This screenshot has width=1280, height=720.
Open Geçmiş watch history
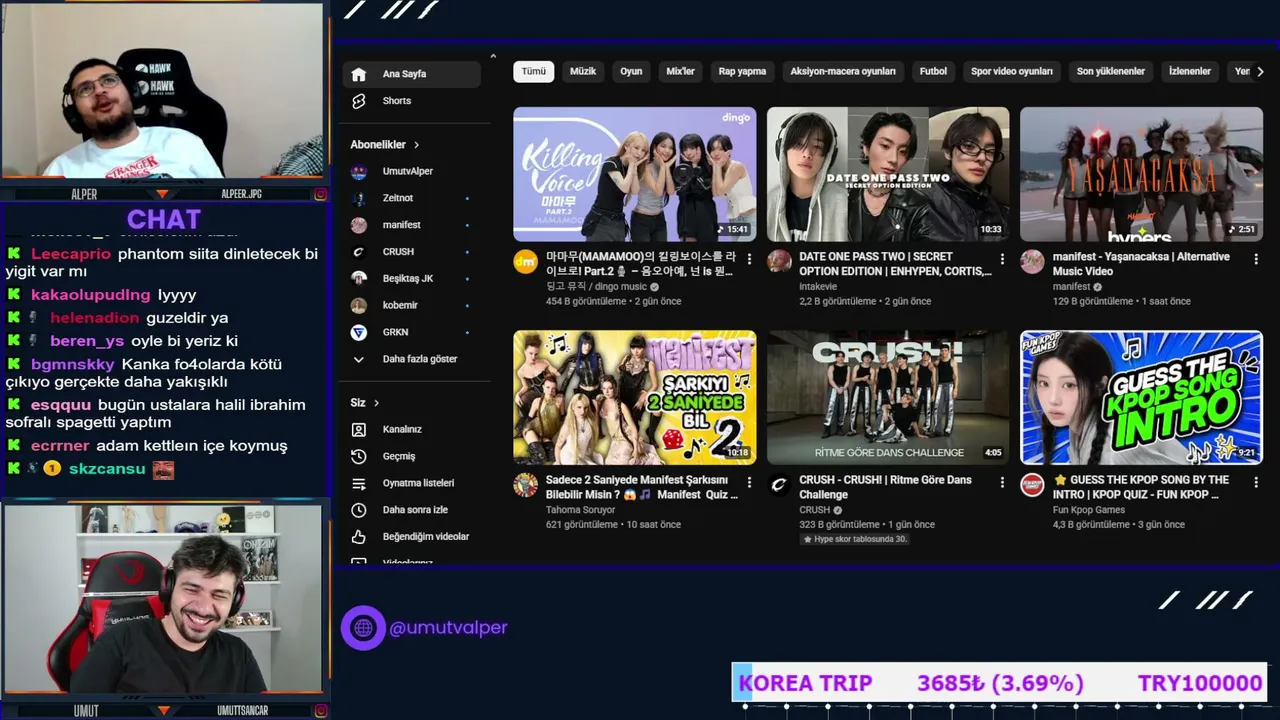pyautogui.click(x=411, y=456)
